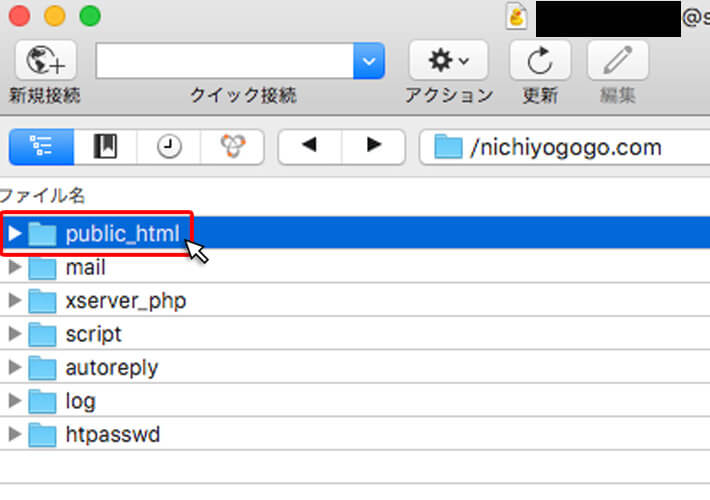Select the htpasswd folder row
Image resolution: width=710 pixels, height=500 pixels.
click(x=355, y=434)
